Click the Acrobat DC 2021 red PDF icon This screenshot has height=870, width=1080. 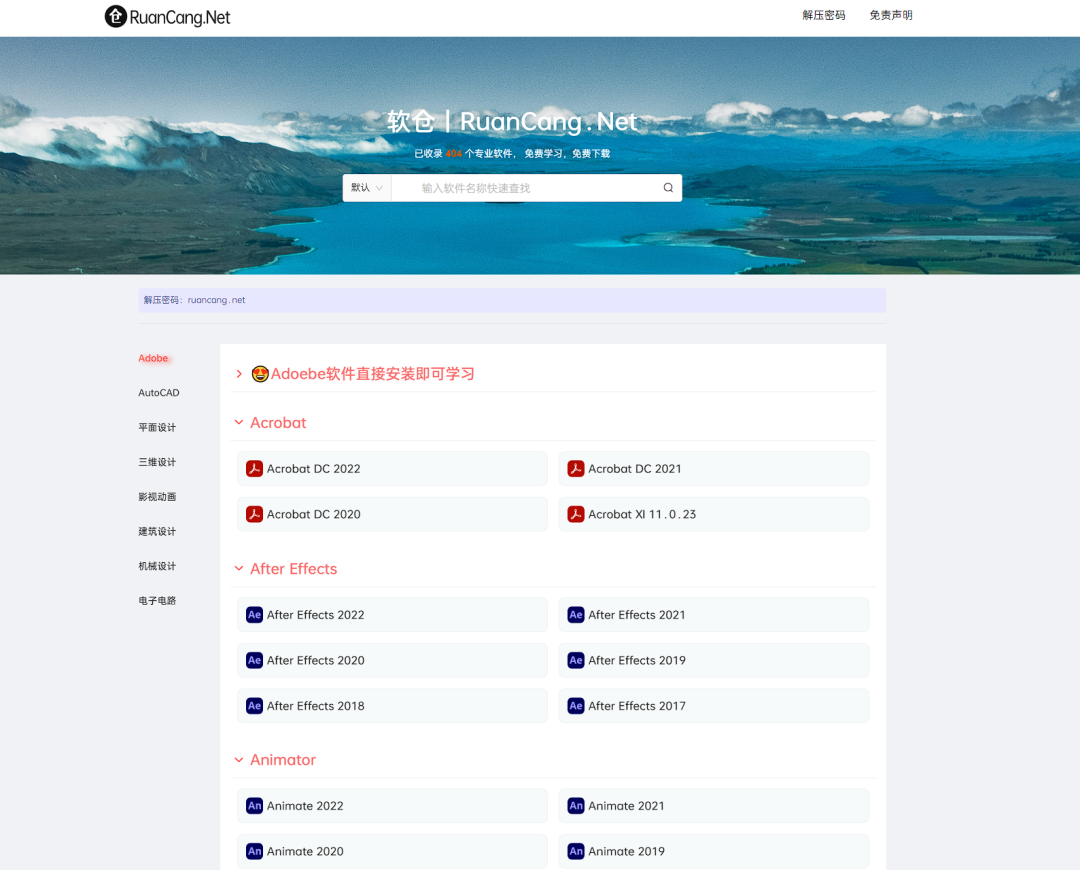click(576, 468)
